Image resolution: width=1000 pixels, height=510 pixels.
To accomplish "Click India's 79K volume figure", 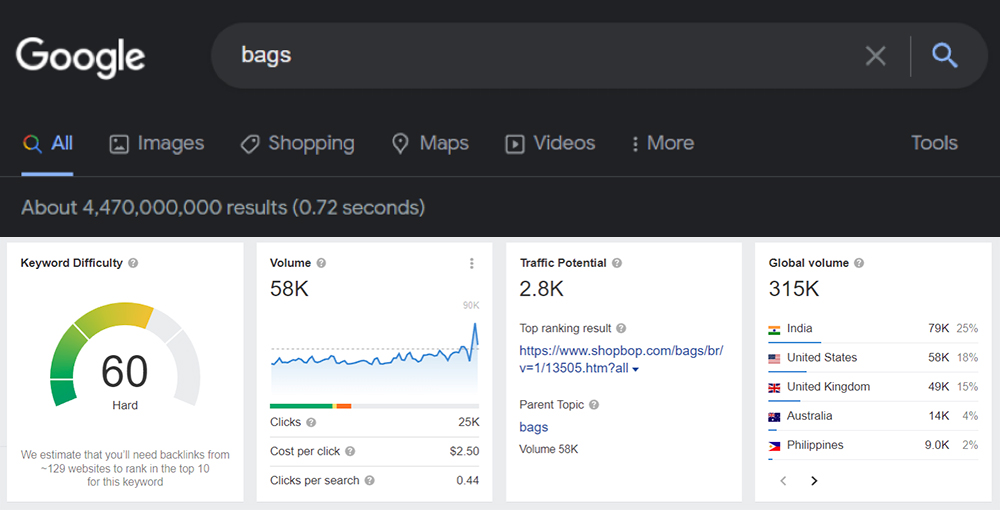I will [938, 328].
